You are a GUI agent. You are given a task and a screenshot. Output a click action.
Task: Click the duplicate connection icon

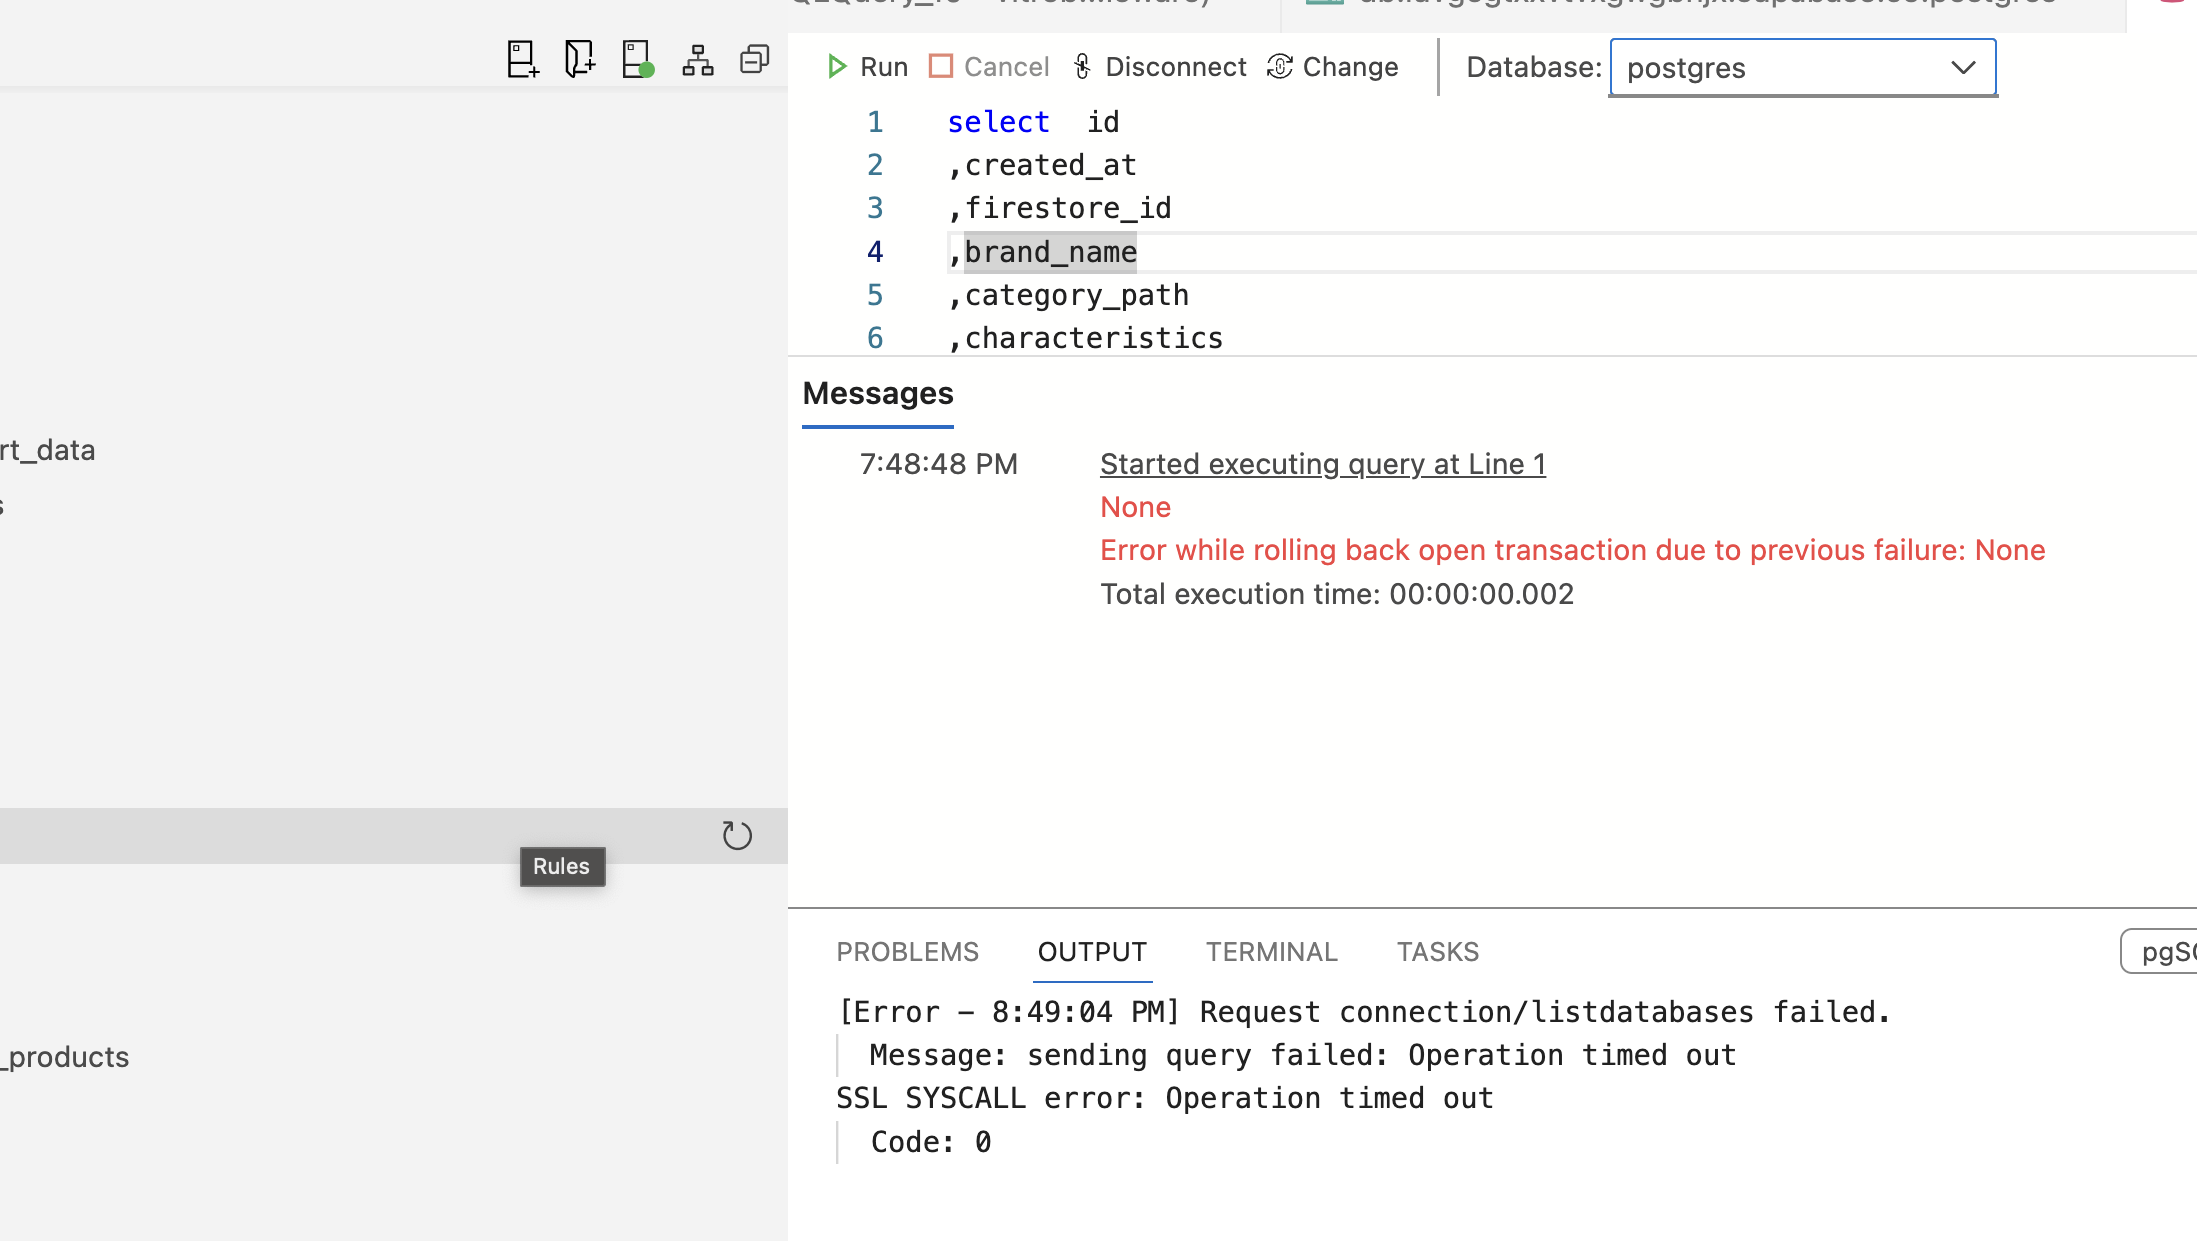click(x=753, y=59)
